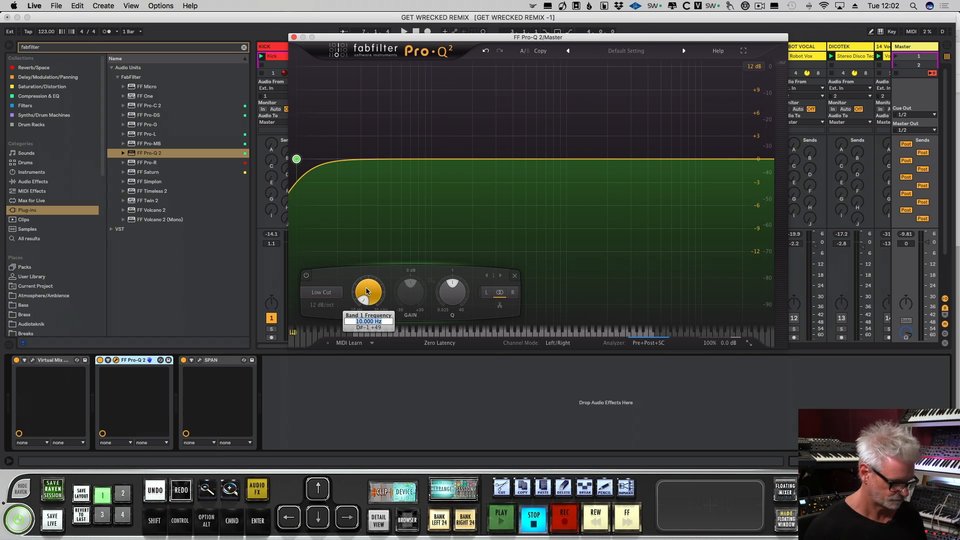Clear the fabfilter browser search field
The image size is (960, 540).
tap(244, 47)
